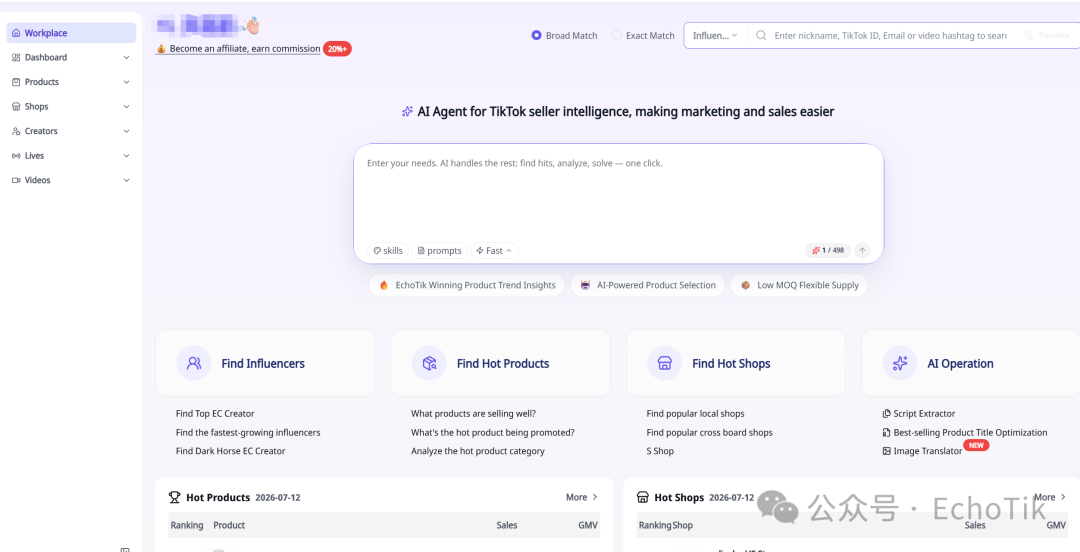Select the Exact Match radio option
The width and height of the screenshot is (1080, 552).
tap(616, 35)
